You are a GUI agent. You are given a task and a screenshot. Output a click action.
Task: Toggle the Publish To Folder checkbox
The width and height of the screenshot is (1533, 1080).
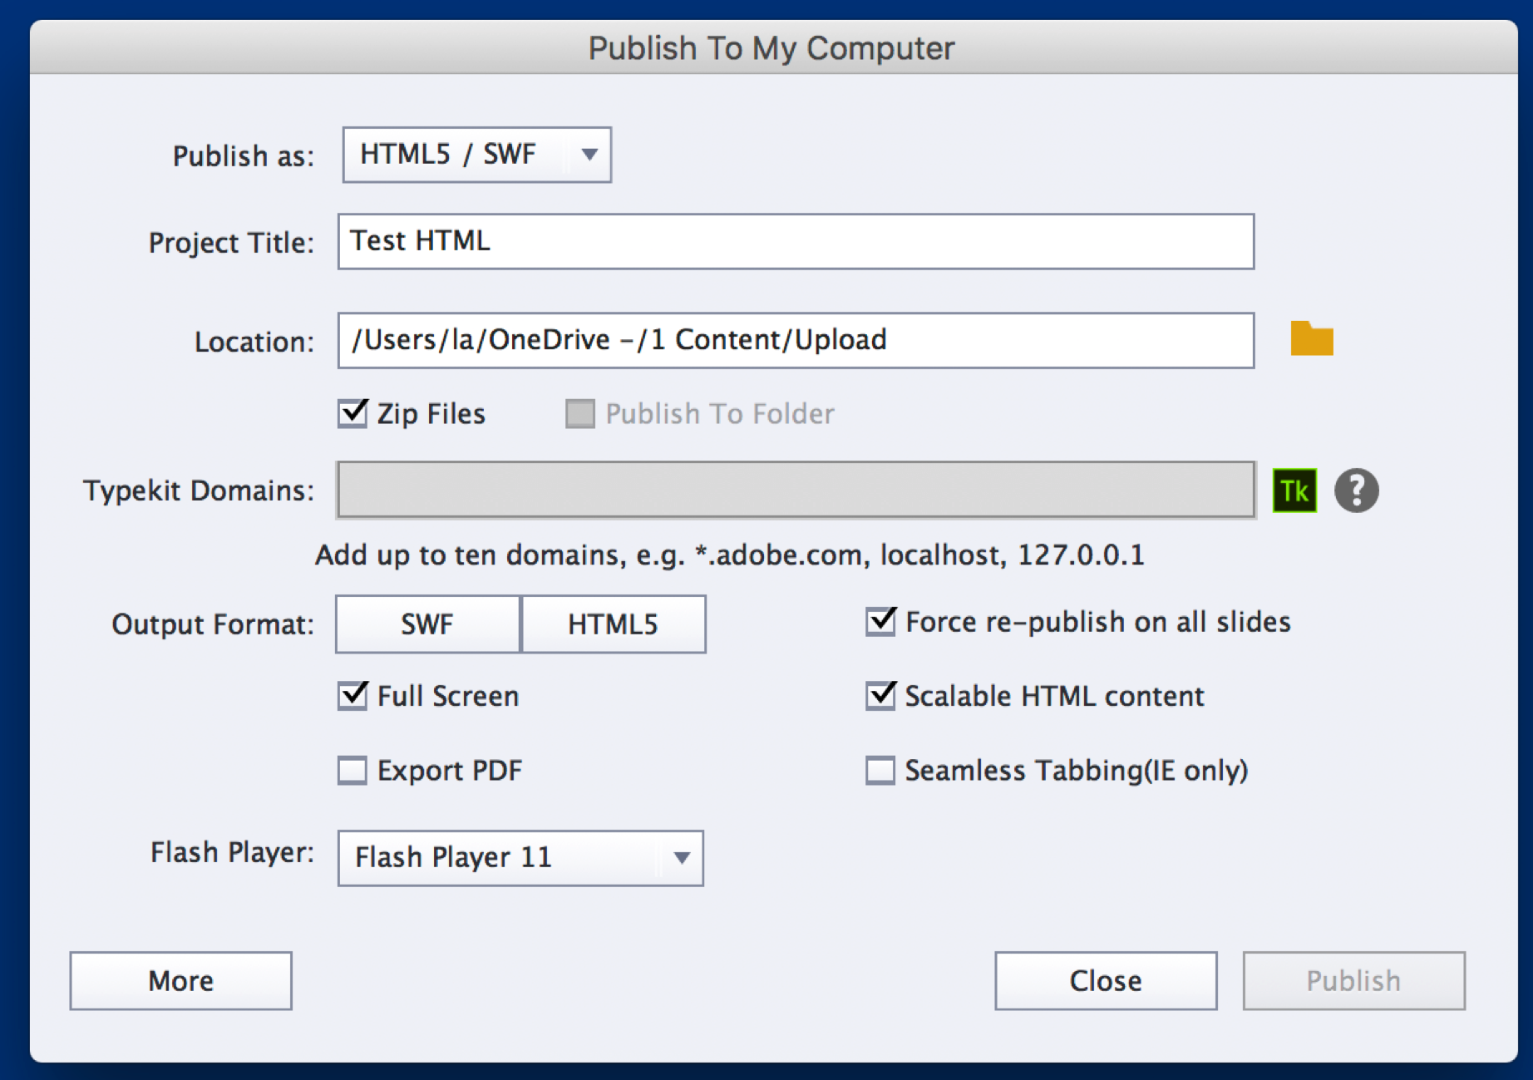coord(580,413)
